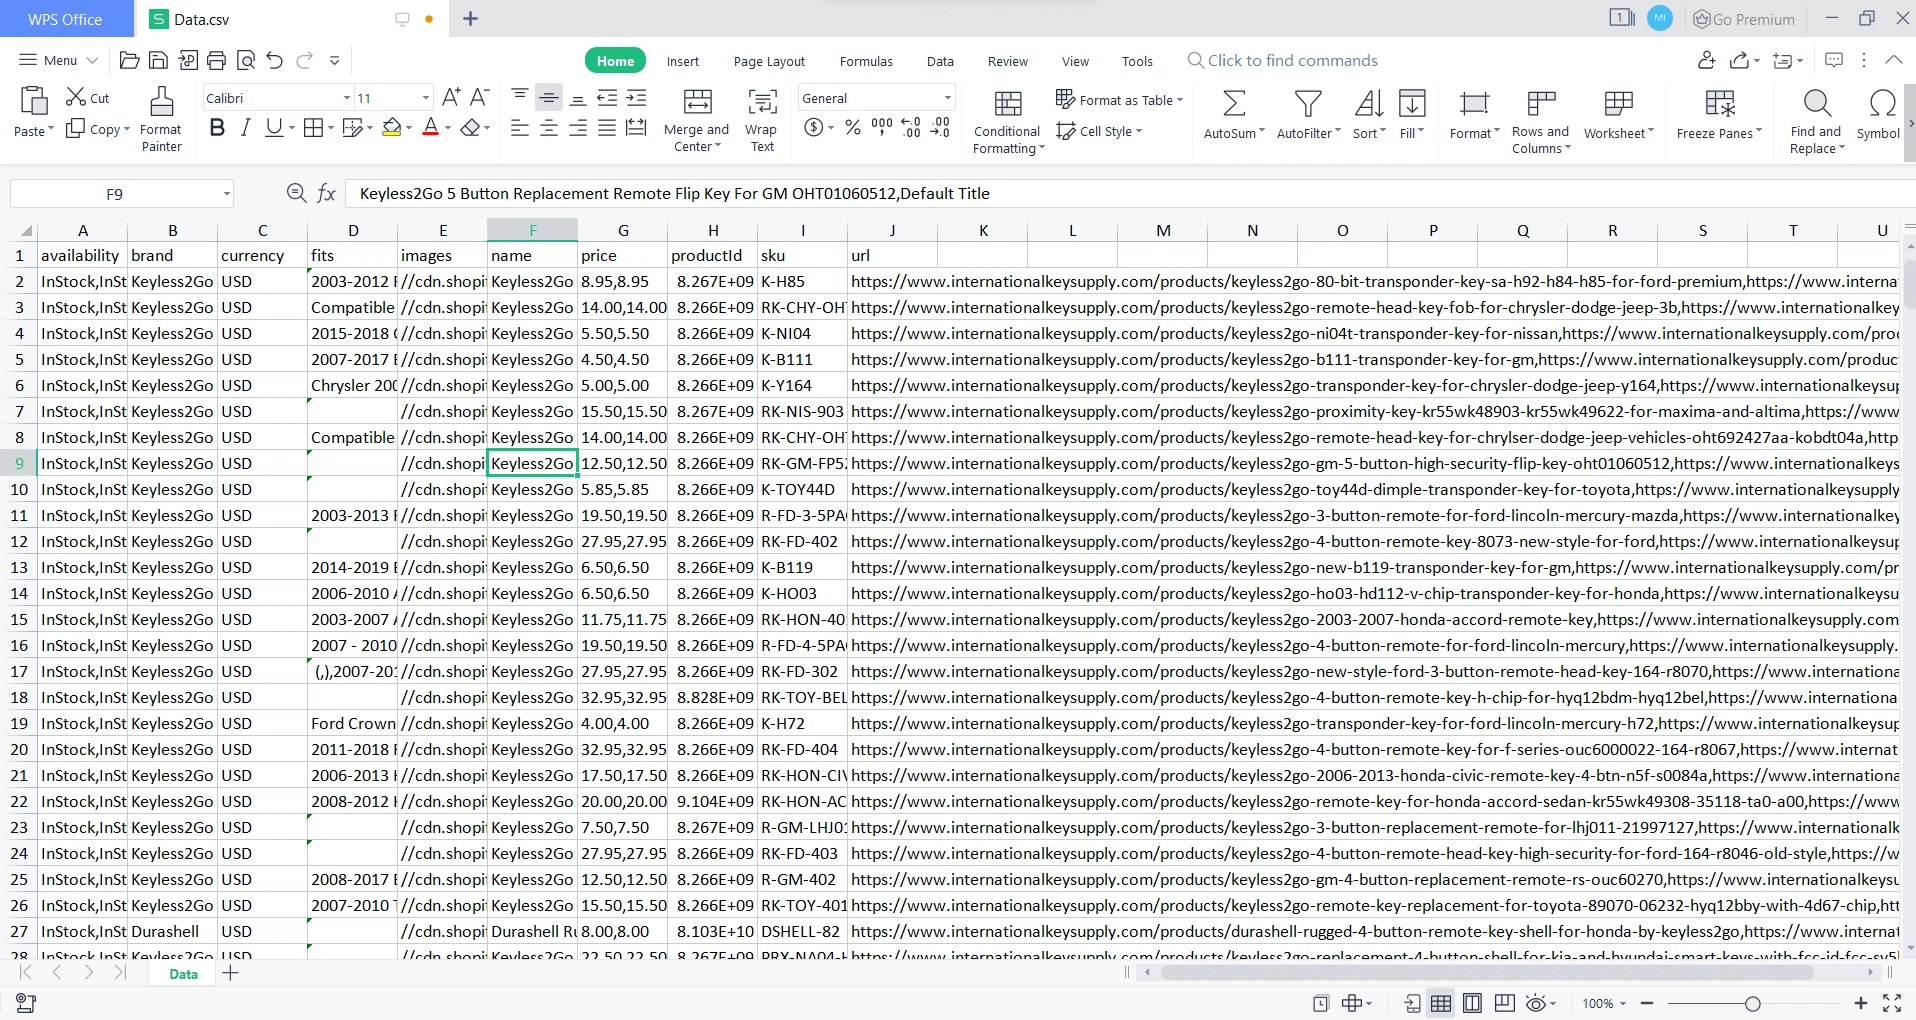Click the Go Premium button
The image size is (1916, 1020).
(1744, 19)
